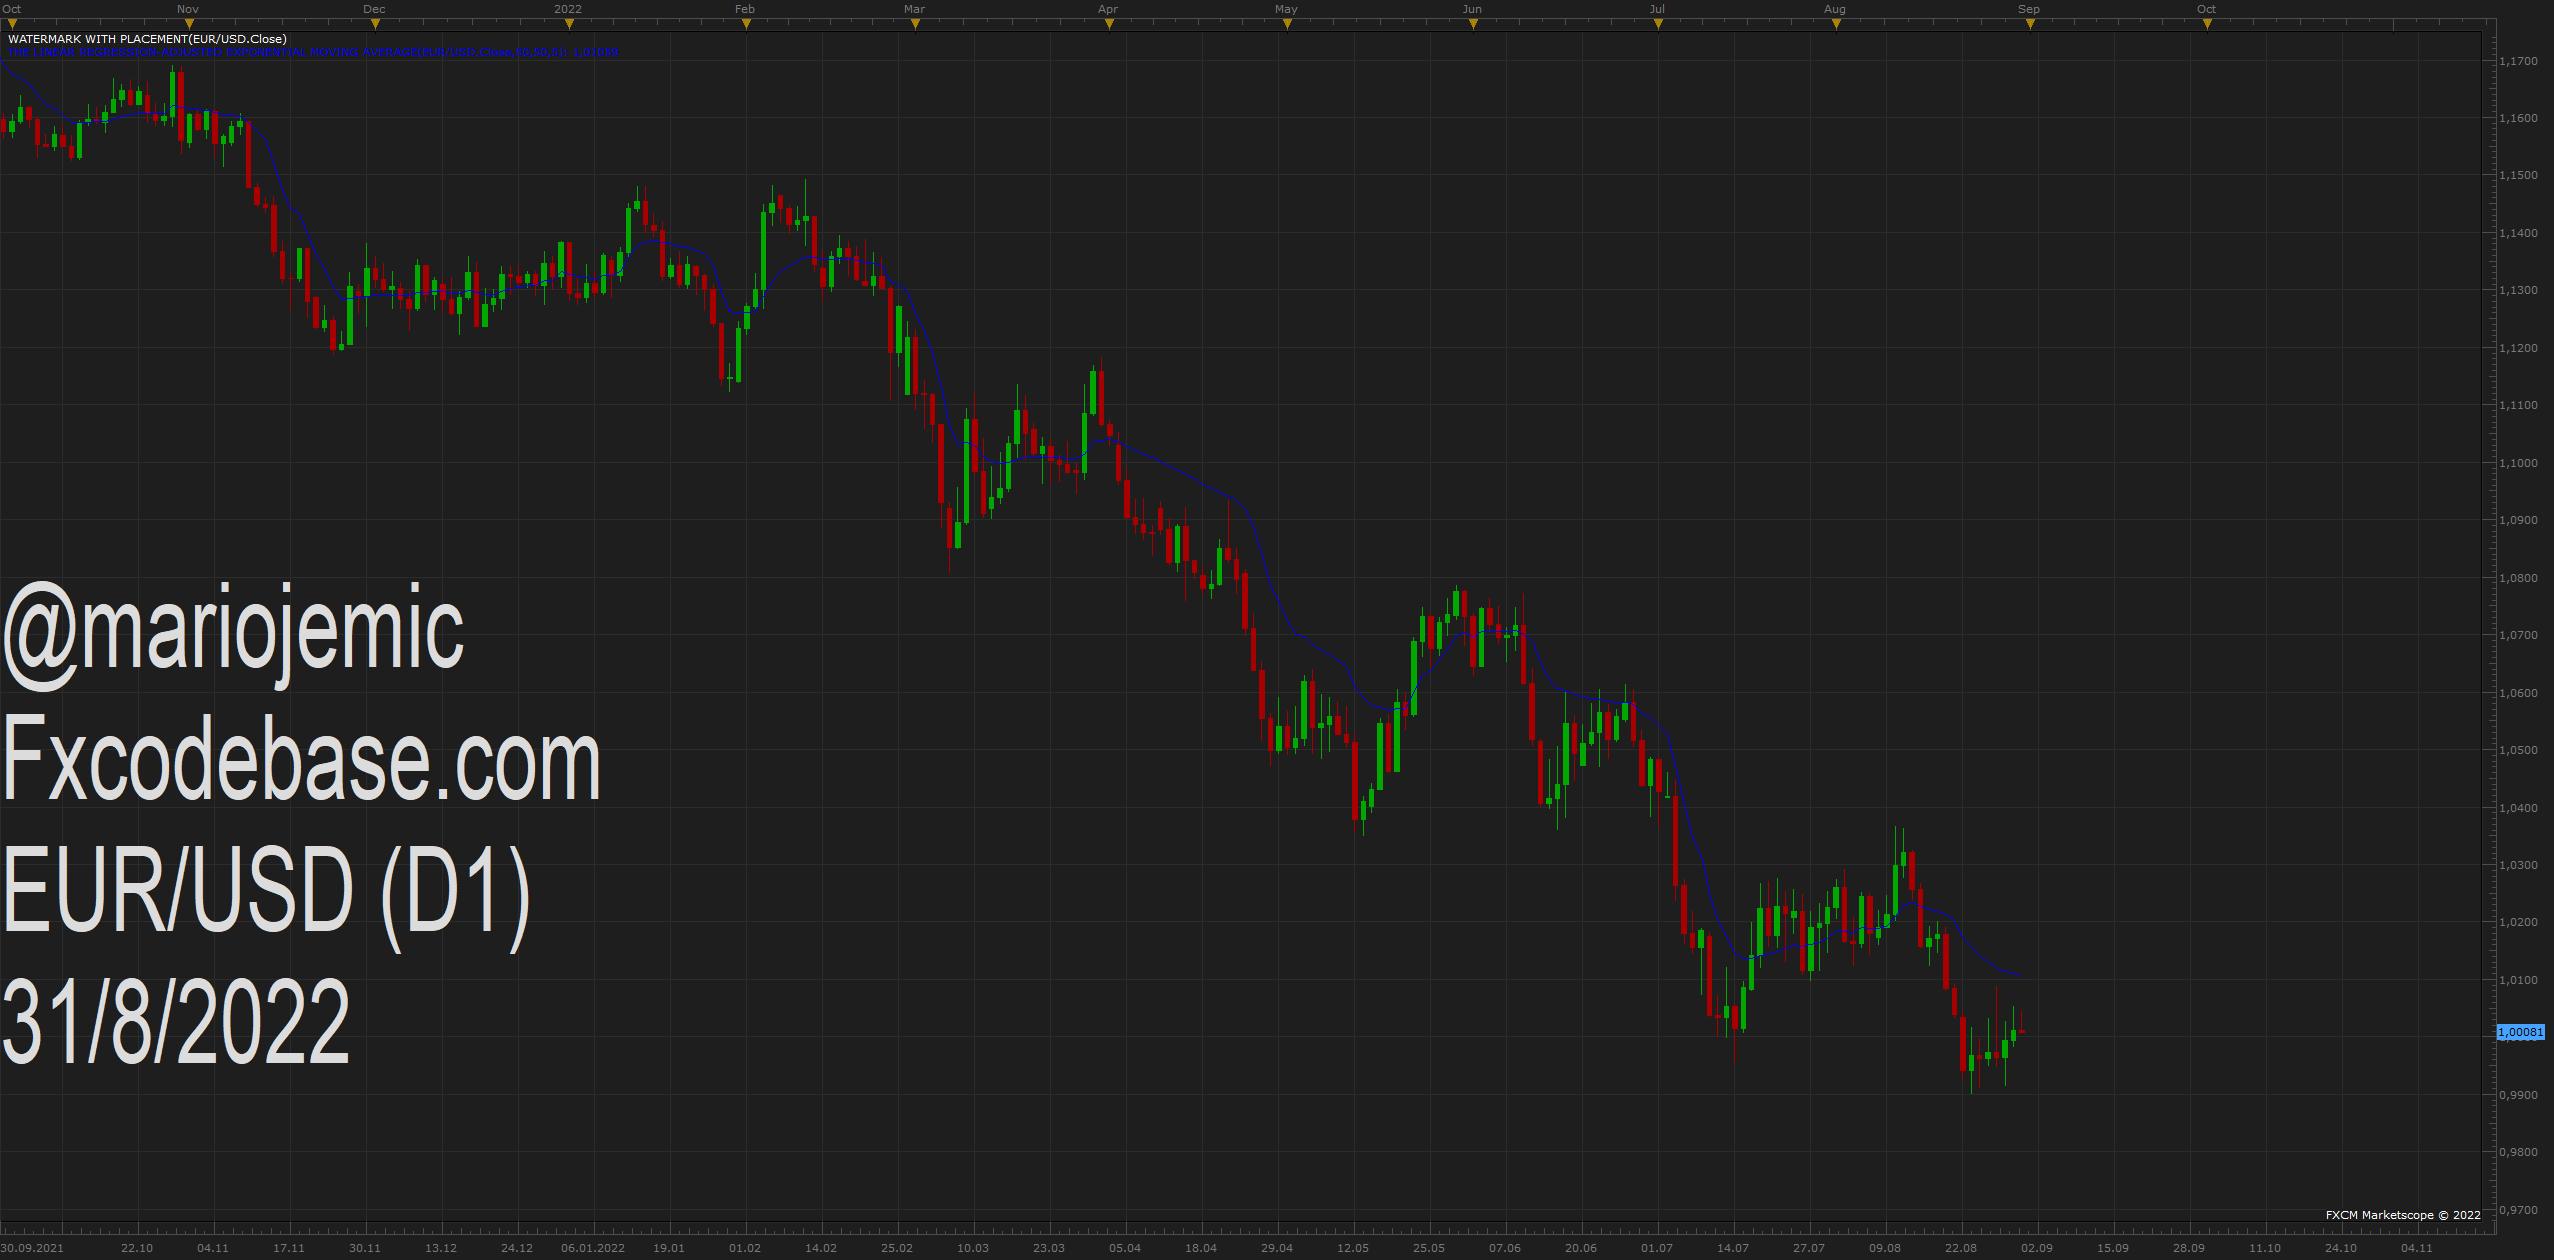Image resolution: width=2554 pixels, height=1260 pixels.
Task: Click the 30.09.2021 date axis label
Action: tap(33, 1248)
